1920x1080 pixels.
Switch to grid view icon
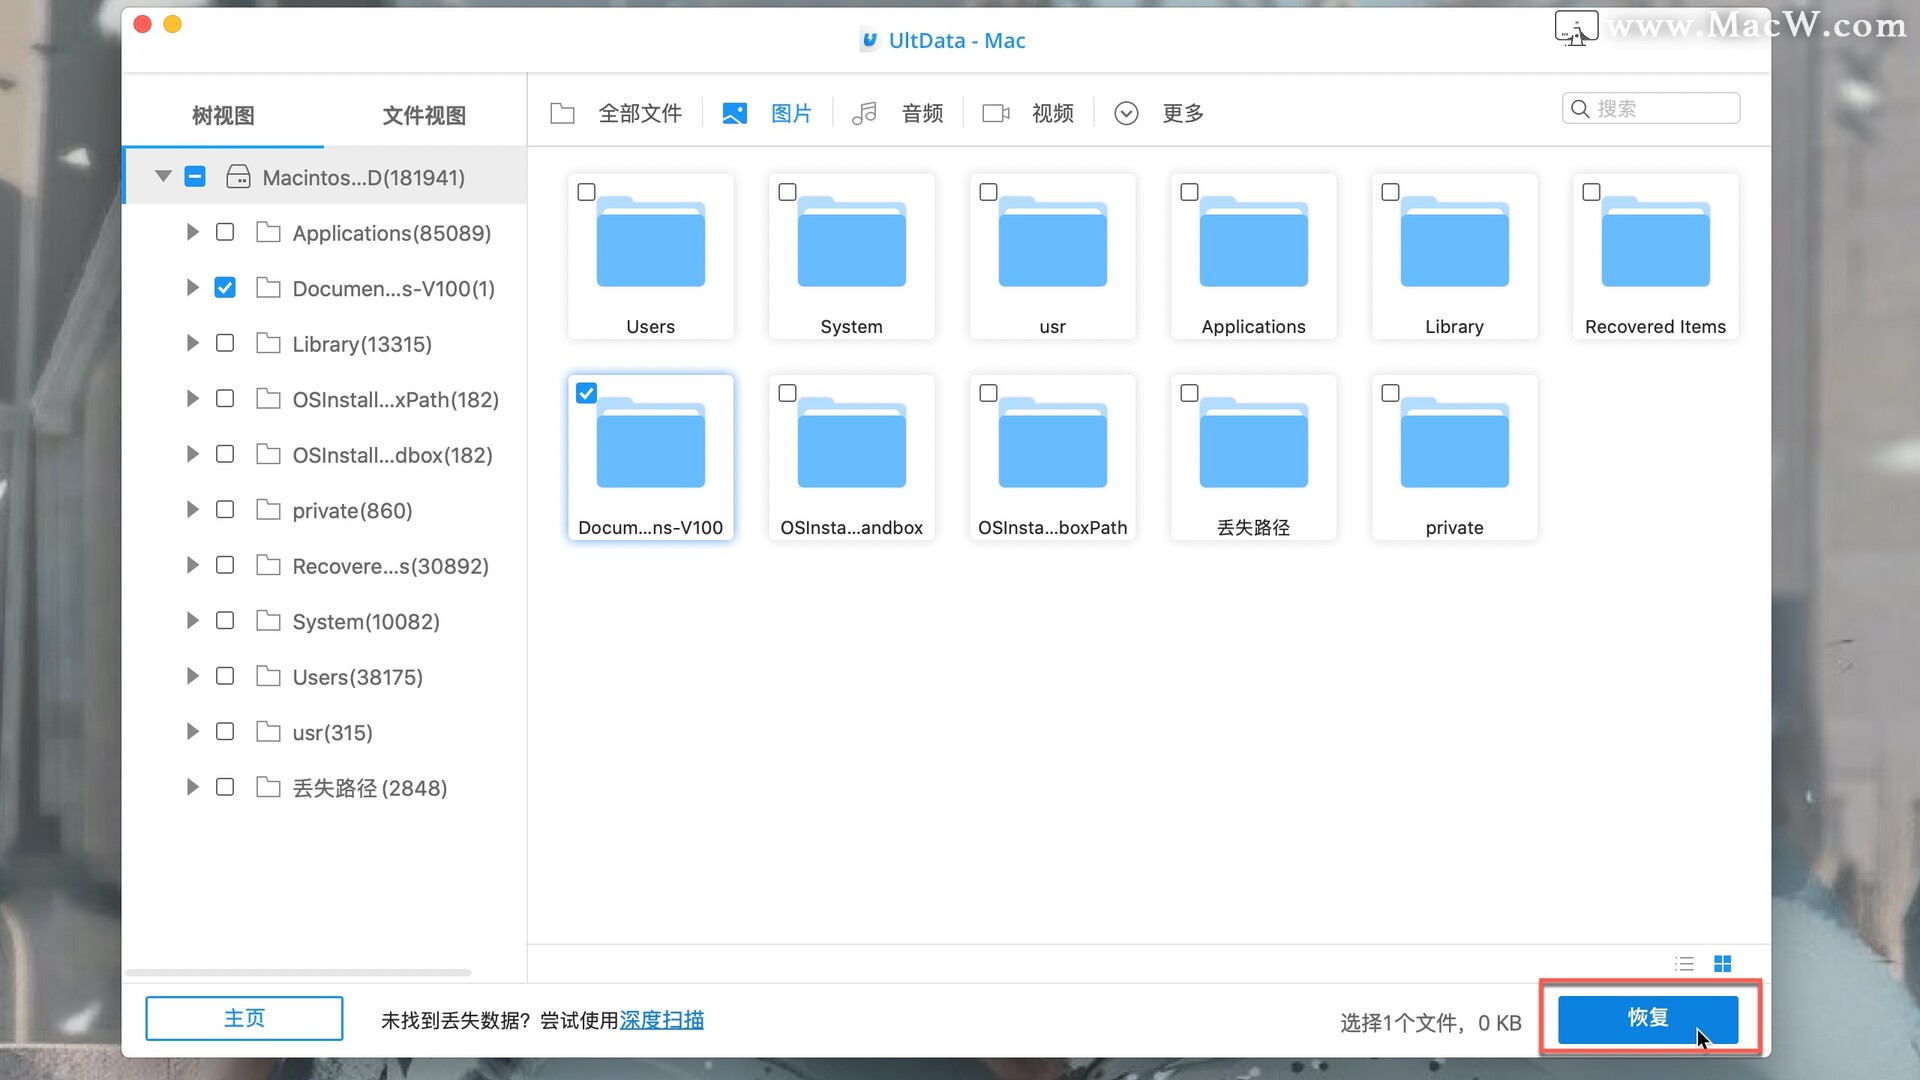(1722, 964)
